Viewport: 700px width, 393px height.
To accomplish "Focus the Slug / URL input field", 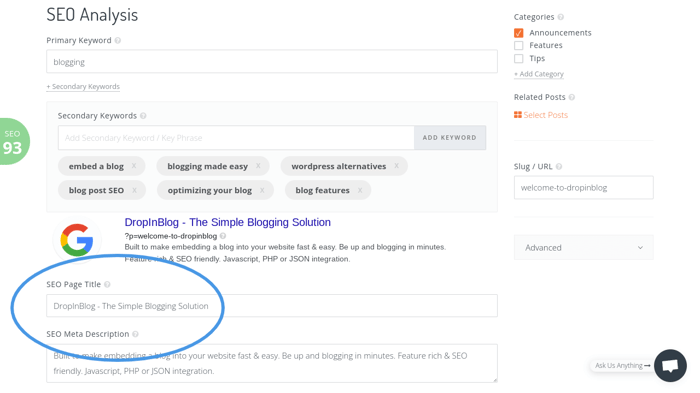I will click(583, 188).
